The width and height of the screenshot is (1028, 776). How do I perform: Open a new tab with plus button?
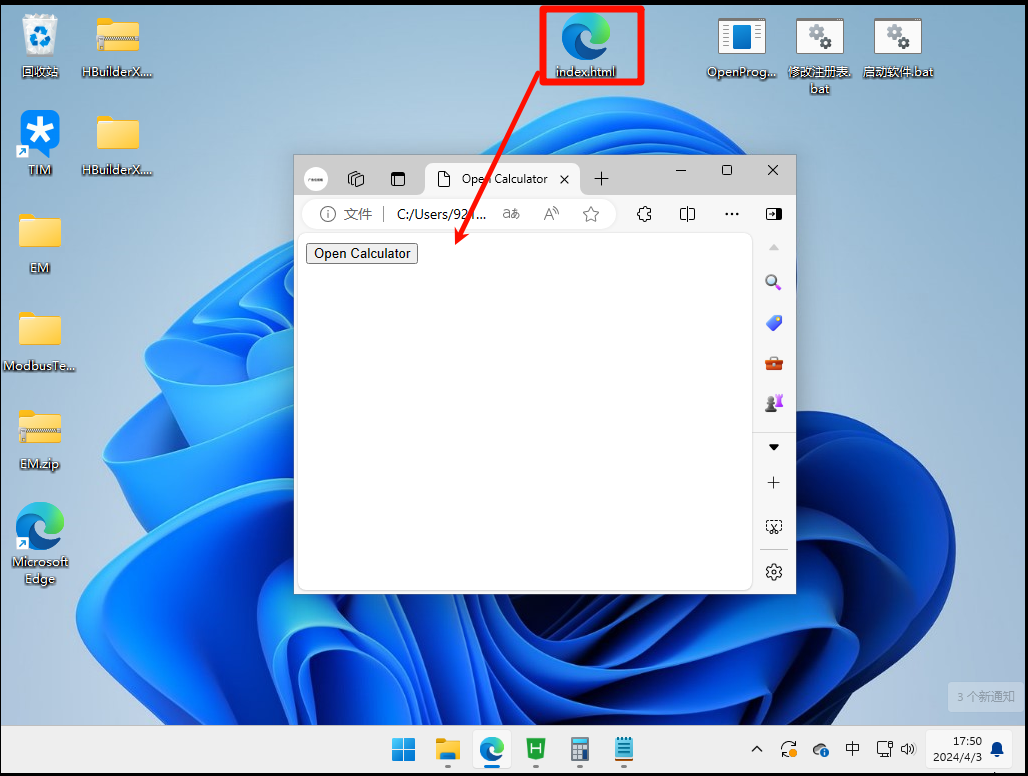point(601,178)
